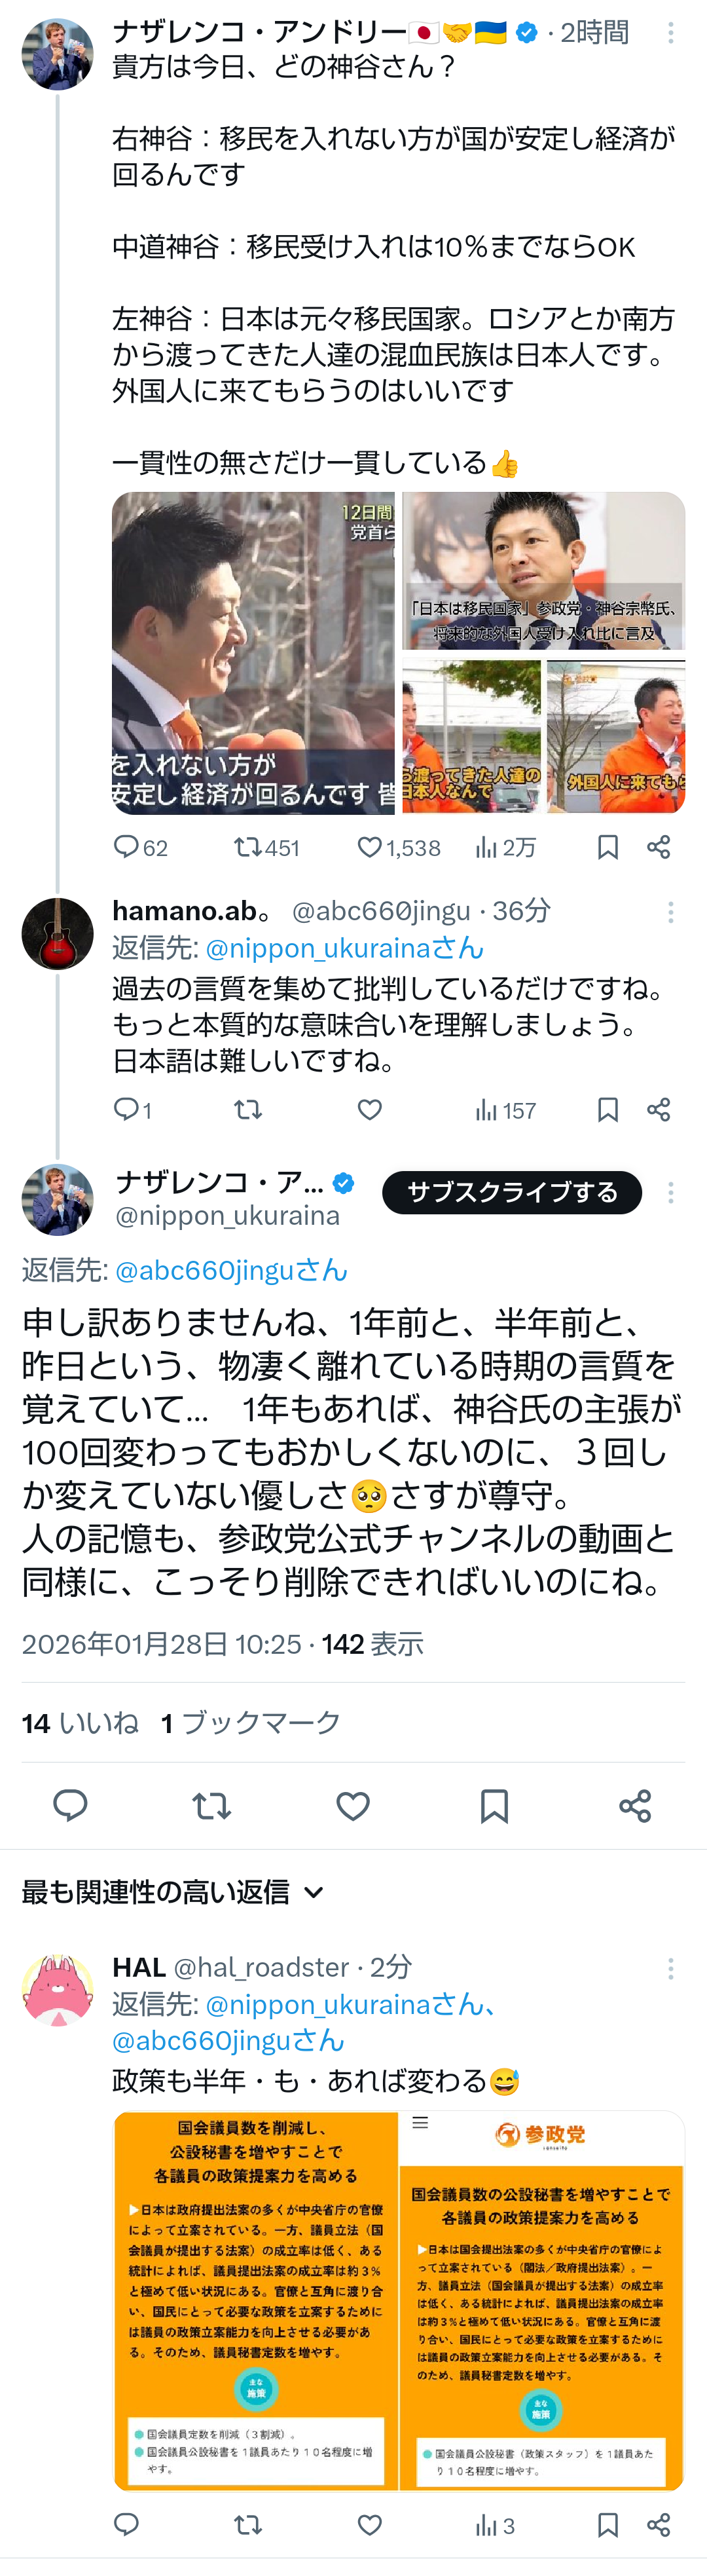
Task: Repost the main tweet dated 2026年01月28日
Action: tap(211, 1805)
